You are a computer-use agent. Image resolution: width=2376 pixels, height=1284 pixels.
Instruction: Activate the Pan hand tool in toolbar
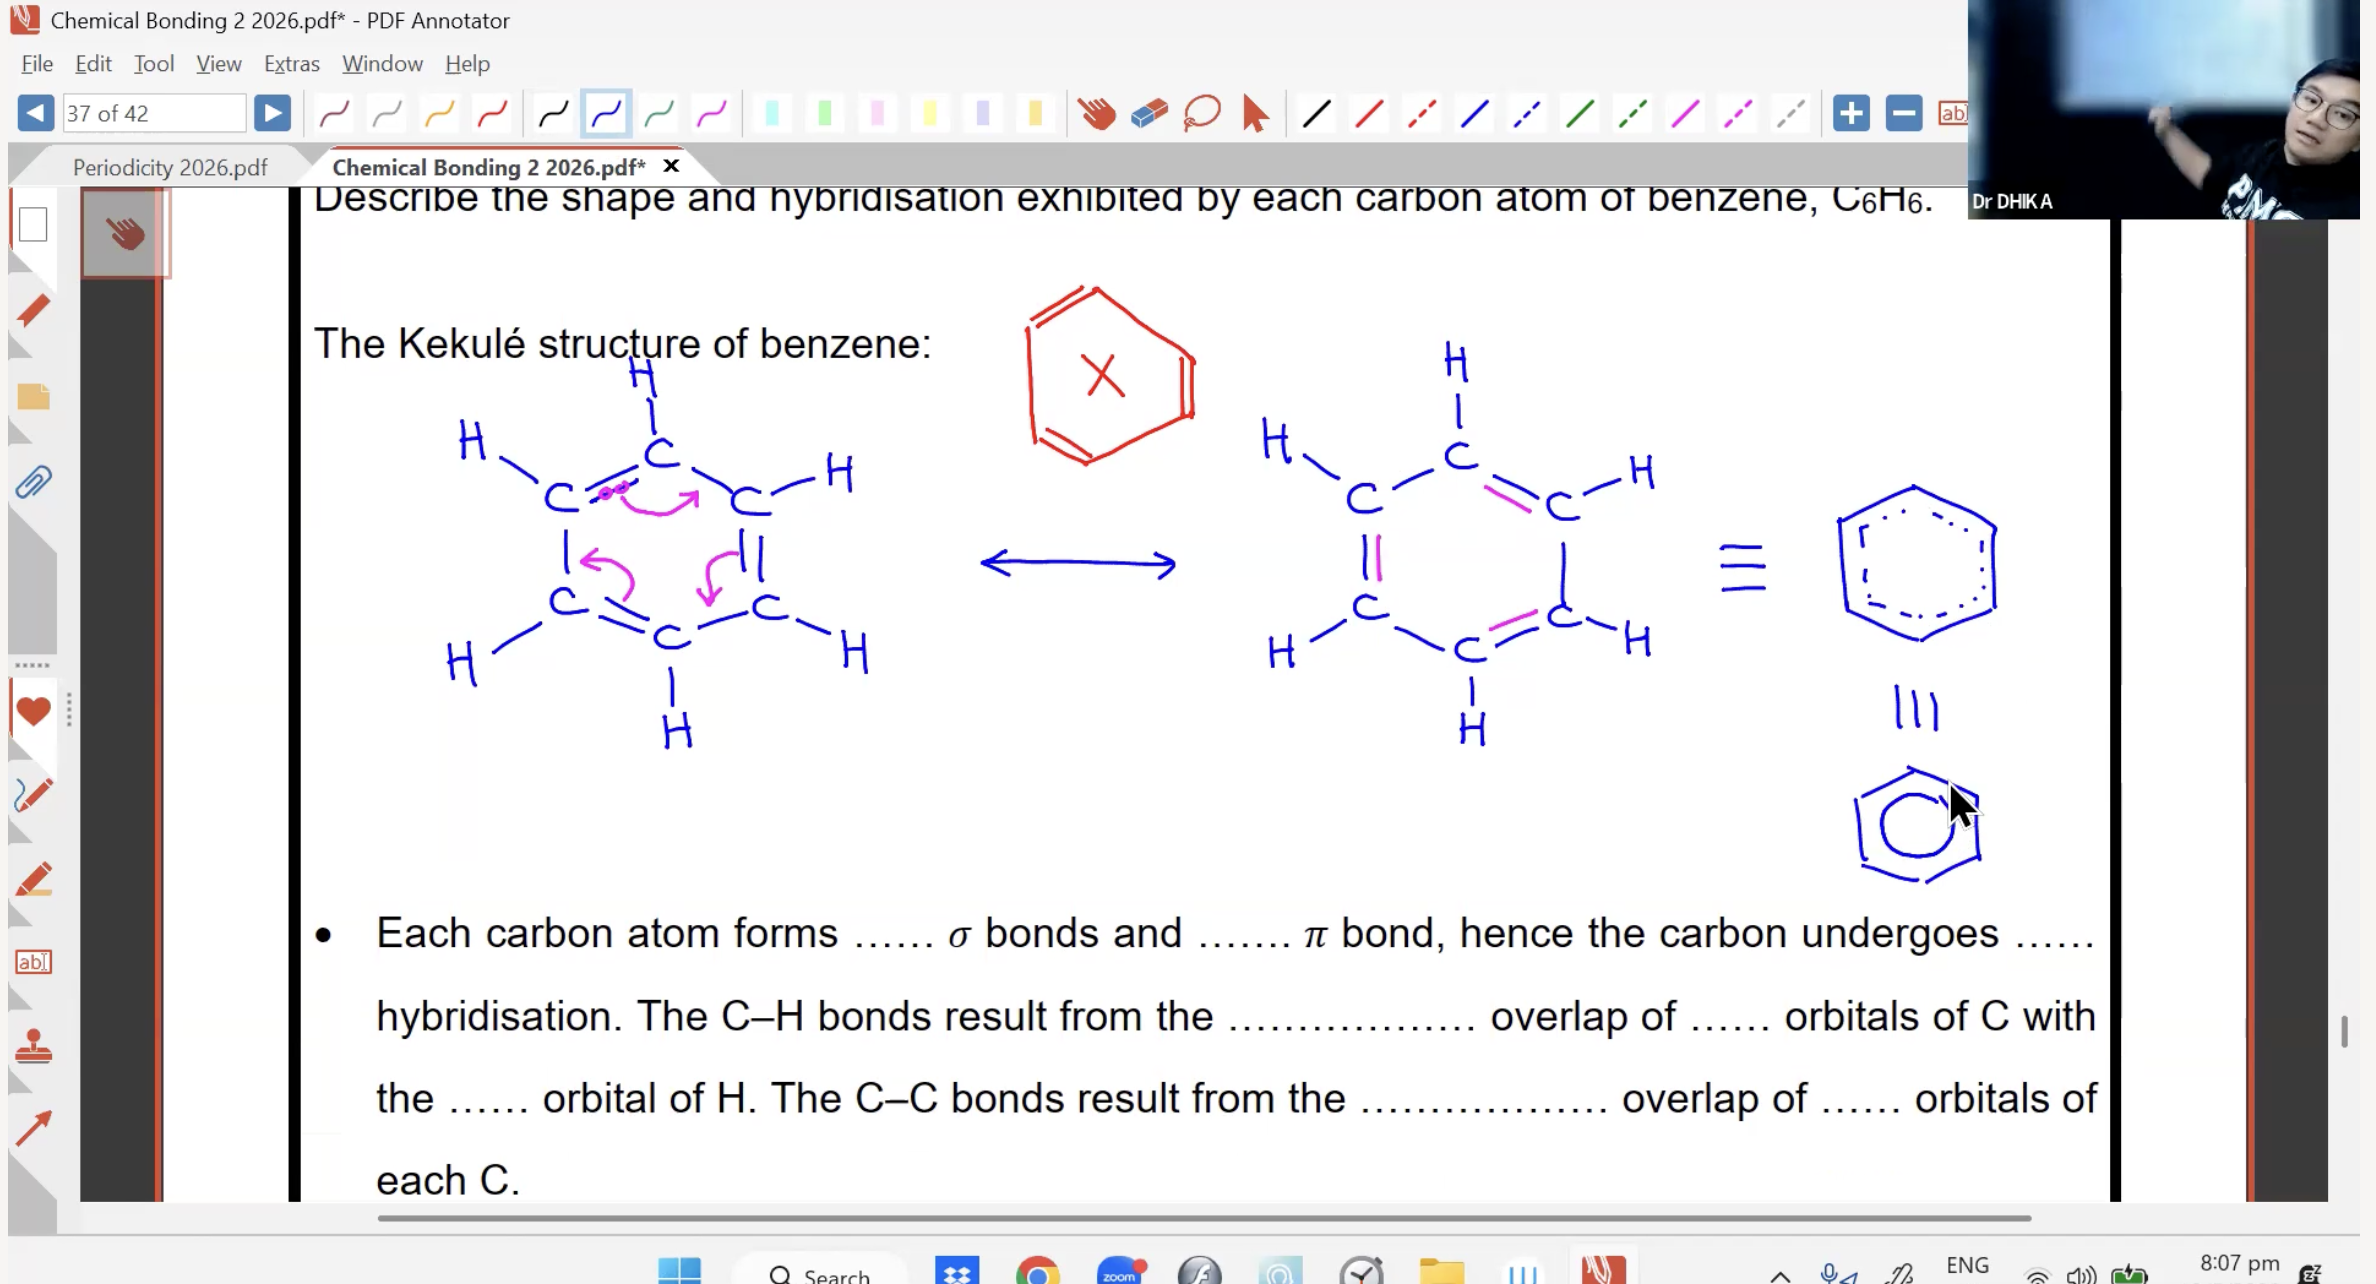[1097, 113]
